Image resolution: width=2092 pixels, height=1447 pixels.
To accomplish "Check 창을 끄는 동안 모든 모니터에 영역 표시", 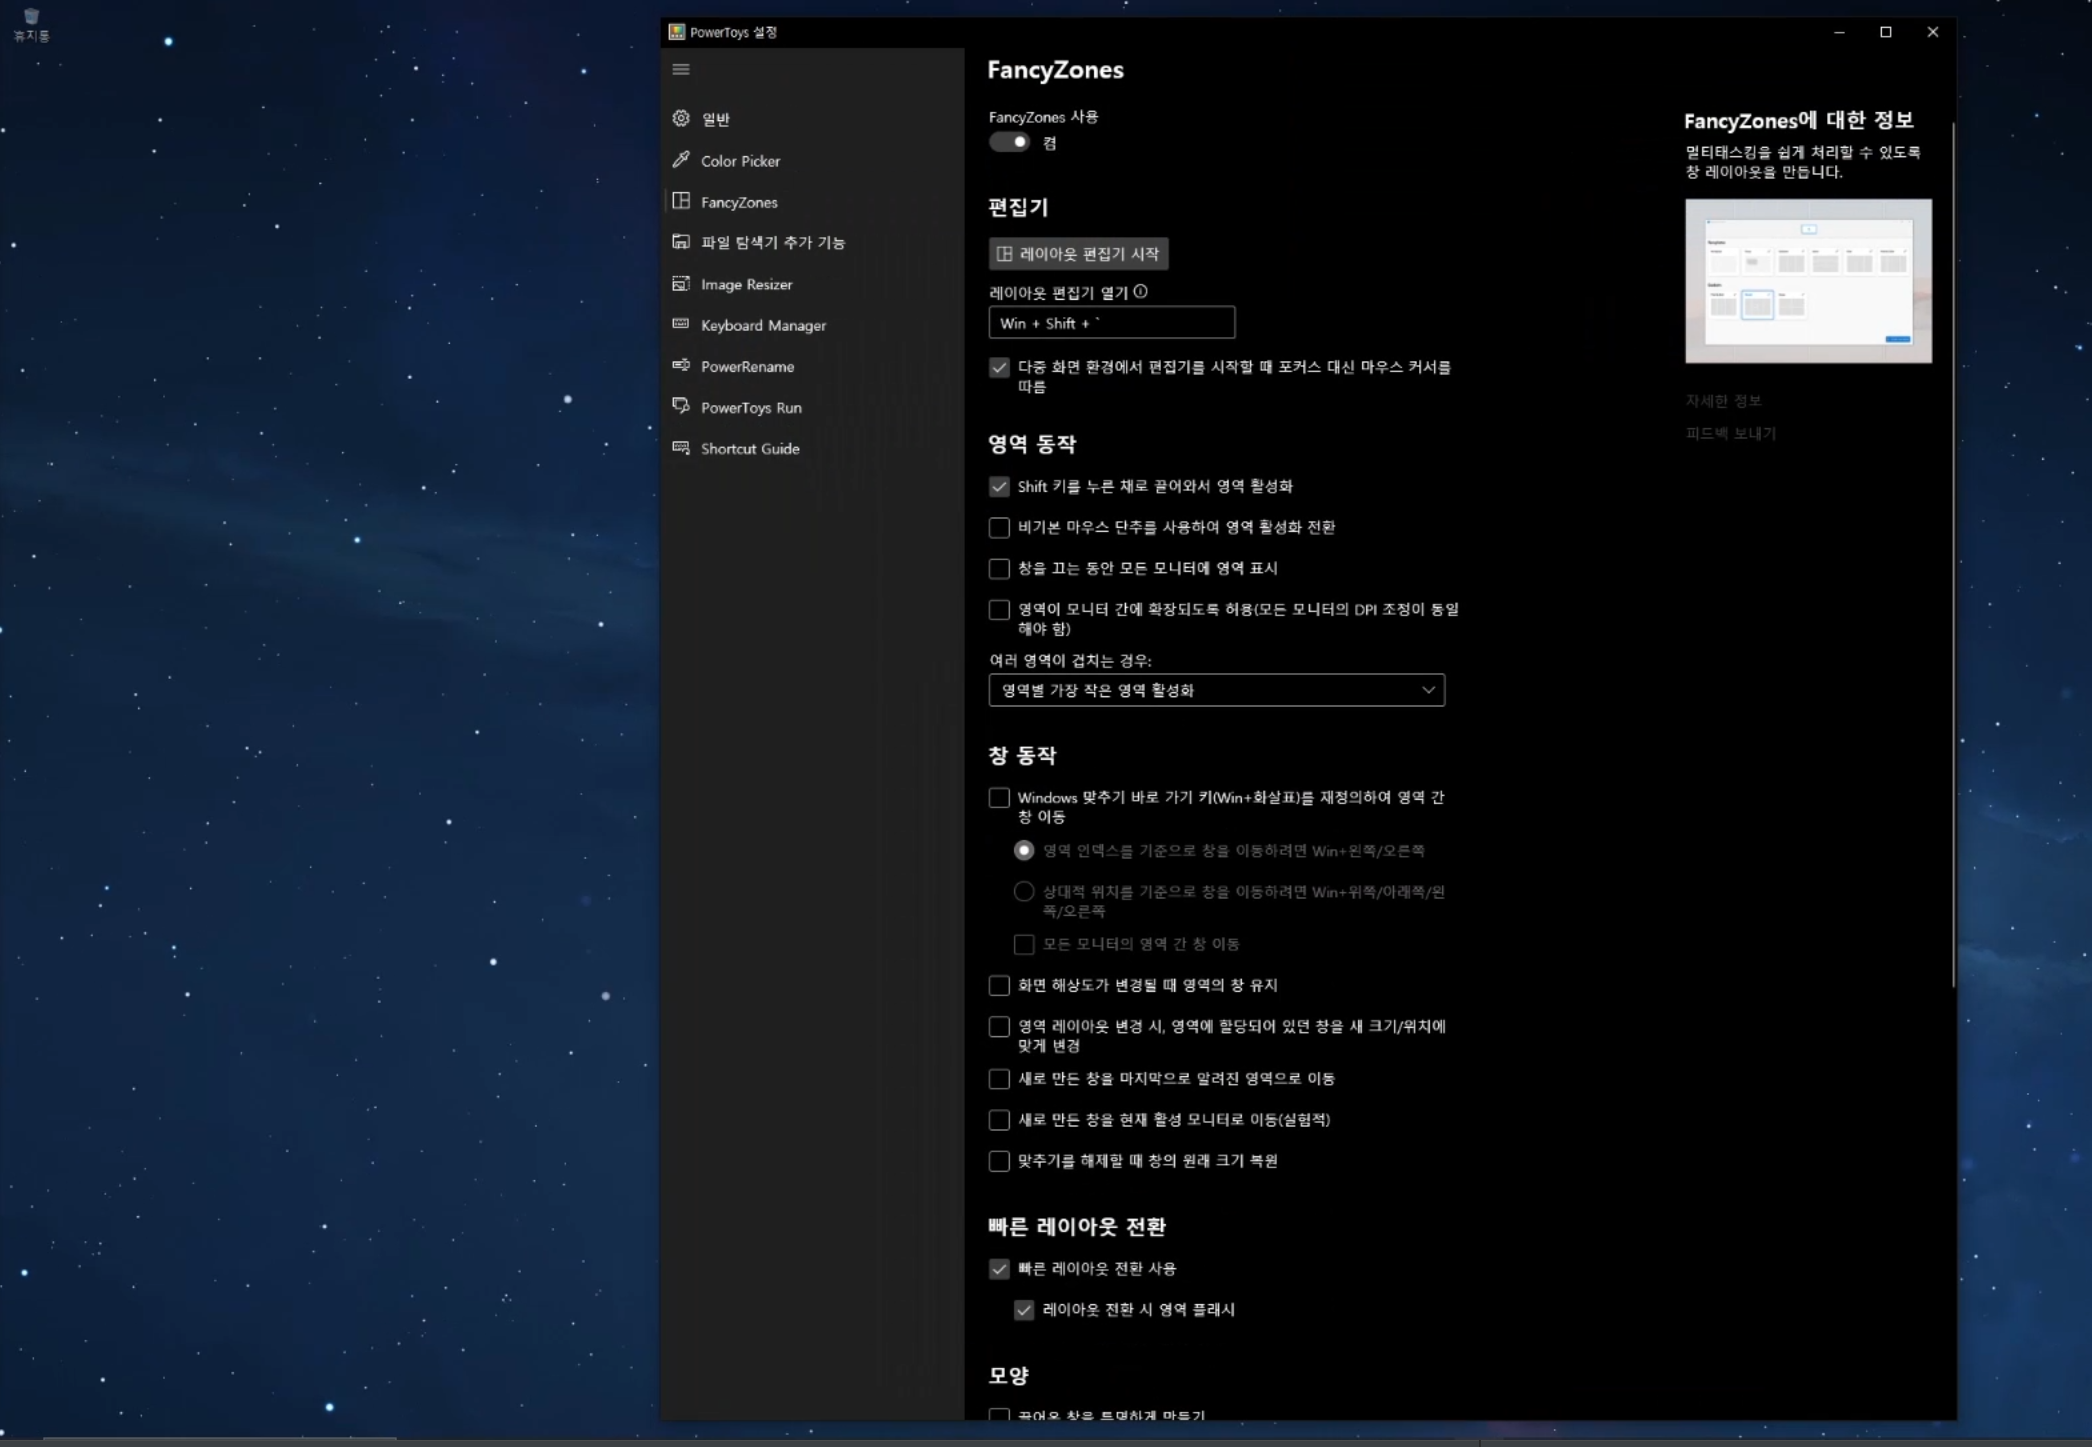I will tap(999, 568).
